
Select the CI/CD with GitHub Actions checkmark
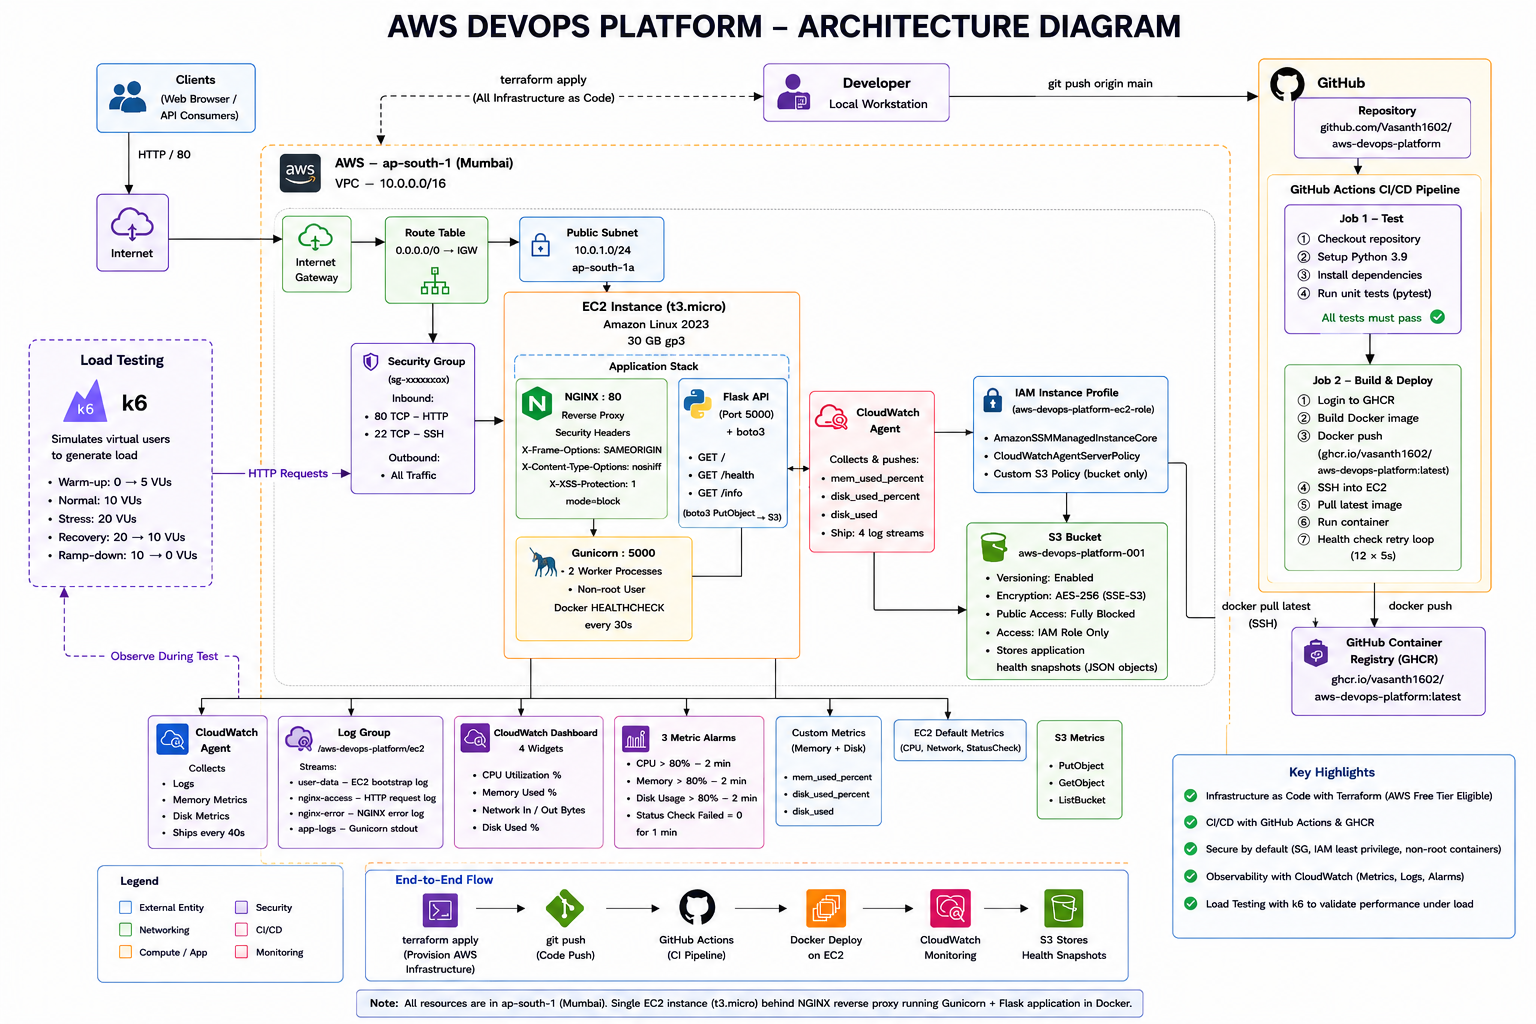1190,822
